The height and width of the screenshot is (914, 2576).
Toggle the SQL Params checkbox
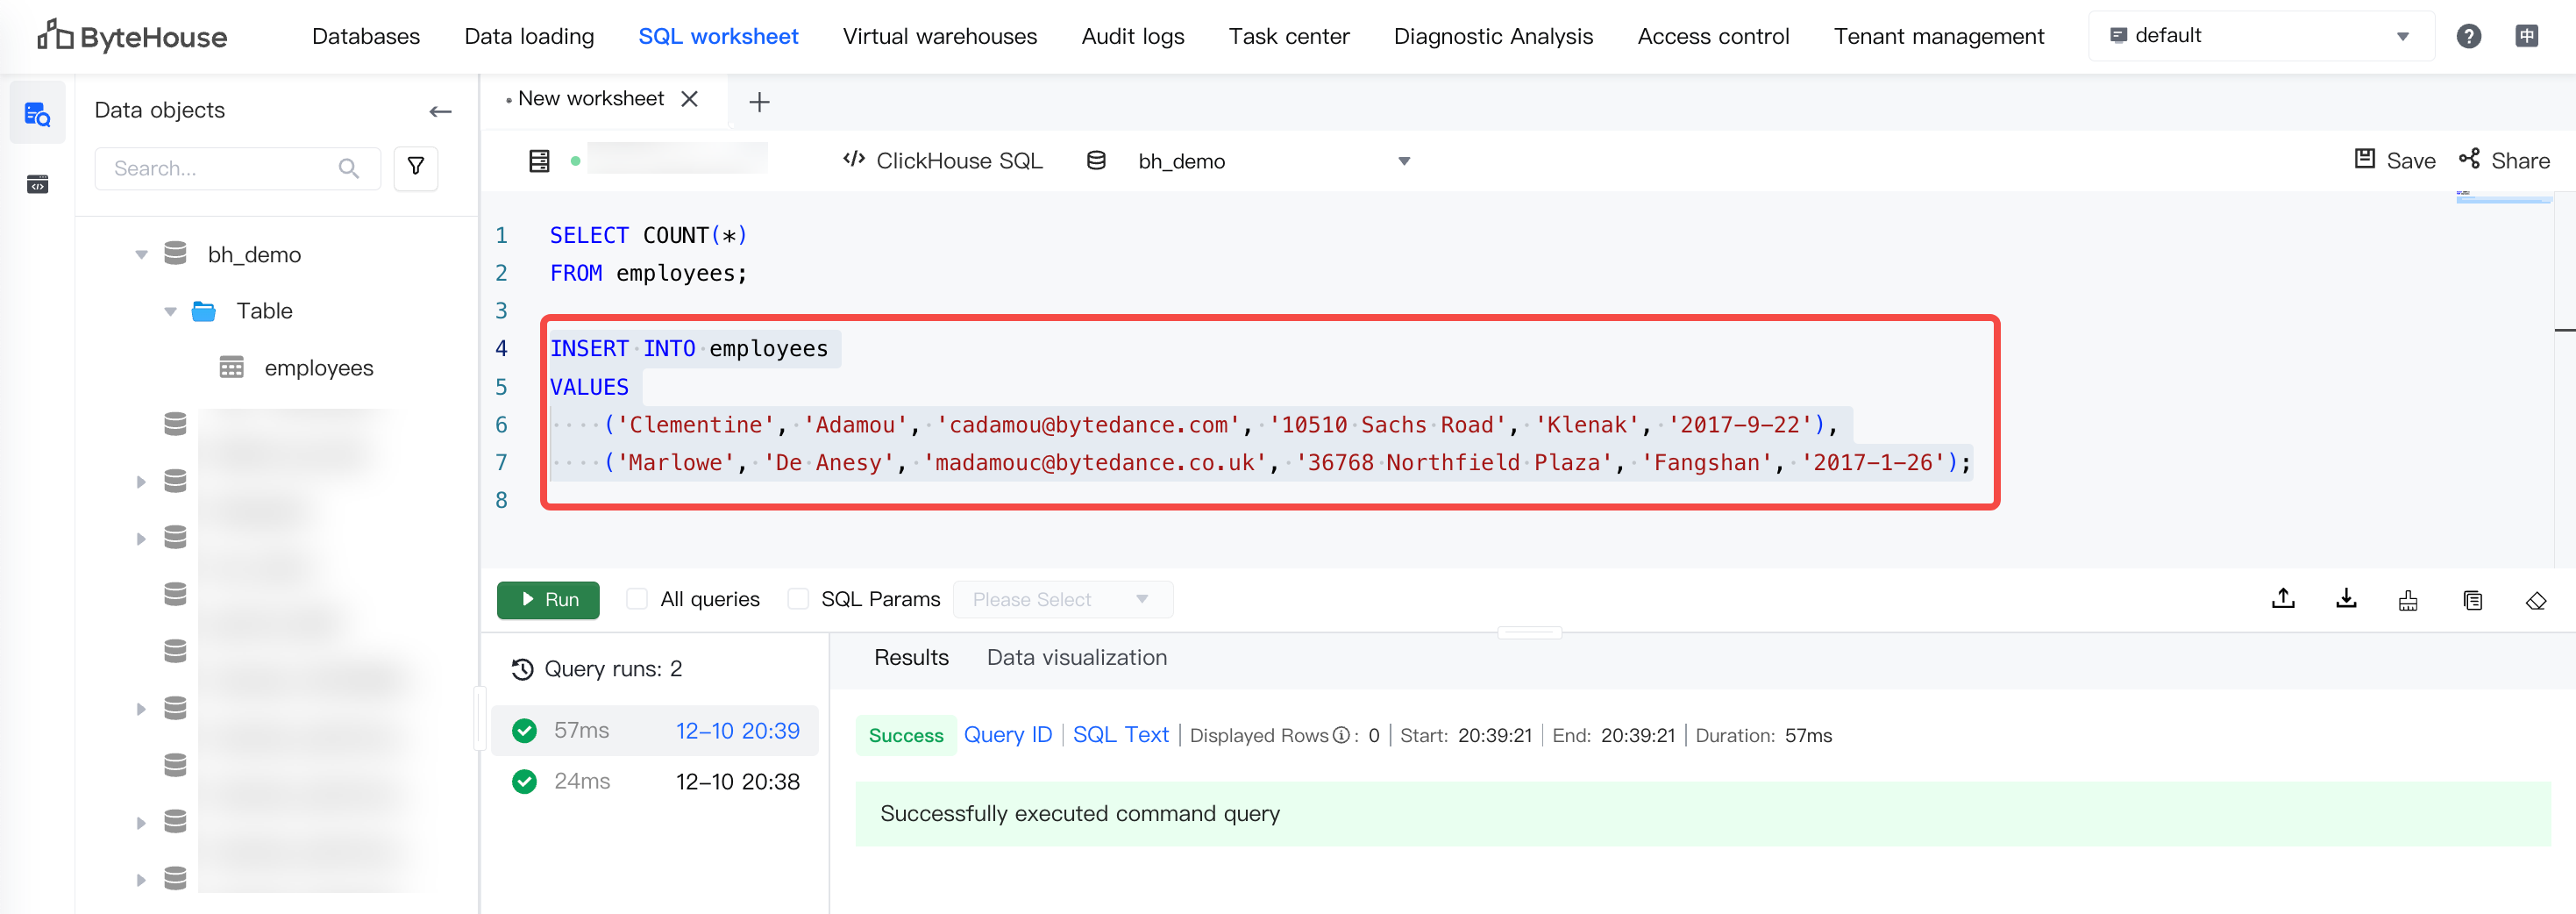pos(797,599)
